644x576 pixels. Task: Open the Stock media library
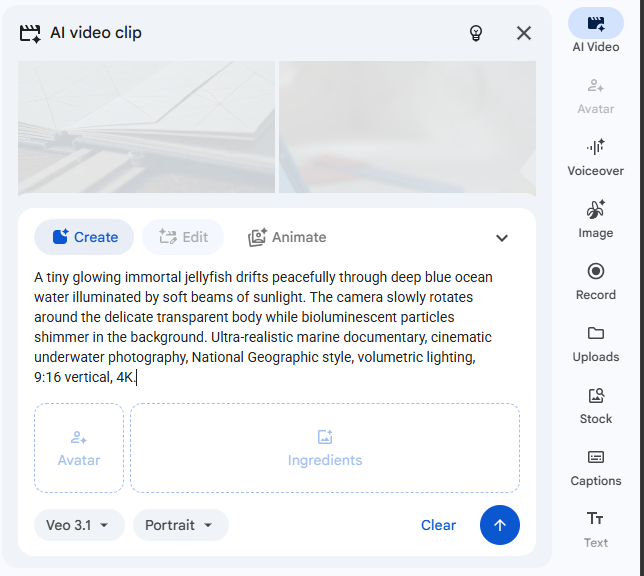(596, 406)
